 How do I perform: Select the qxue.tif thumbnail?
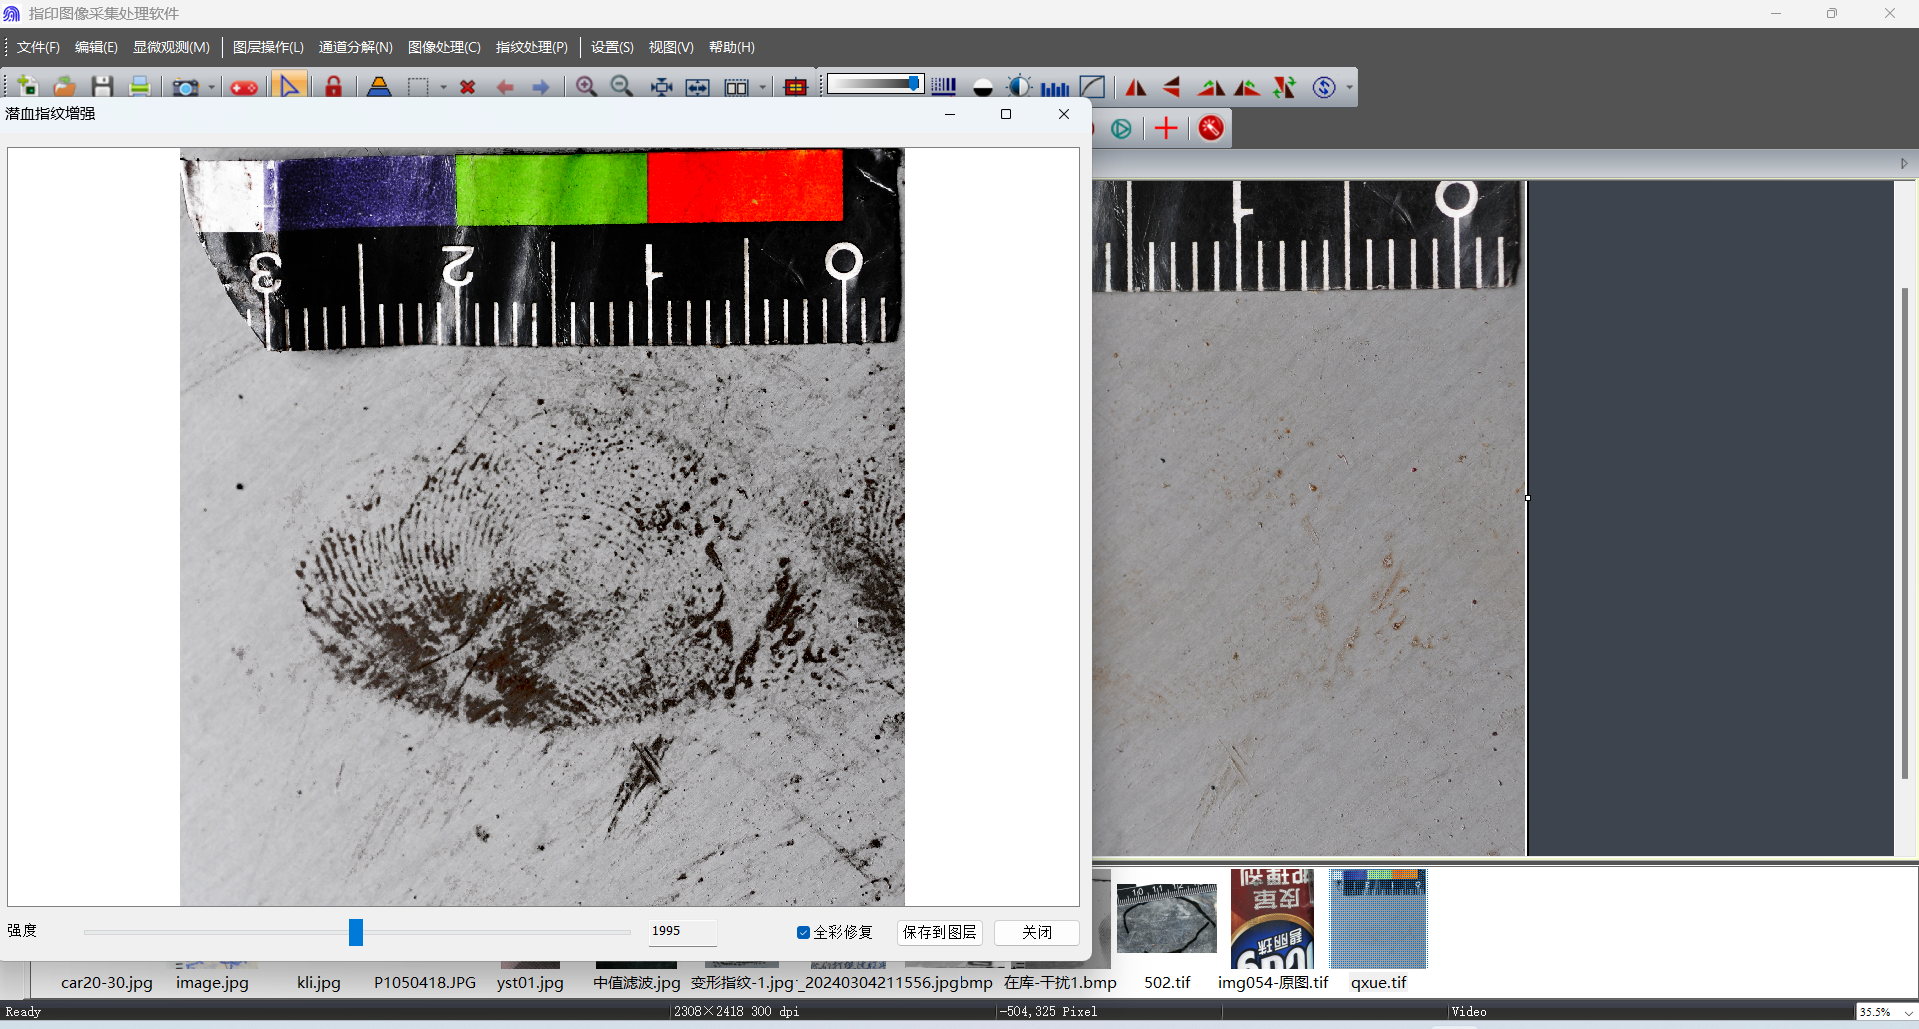coord(1378,920)
